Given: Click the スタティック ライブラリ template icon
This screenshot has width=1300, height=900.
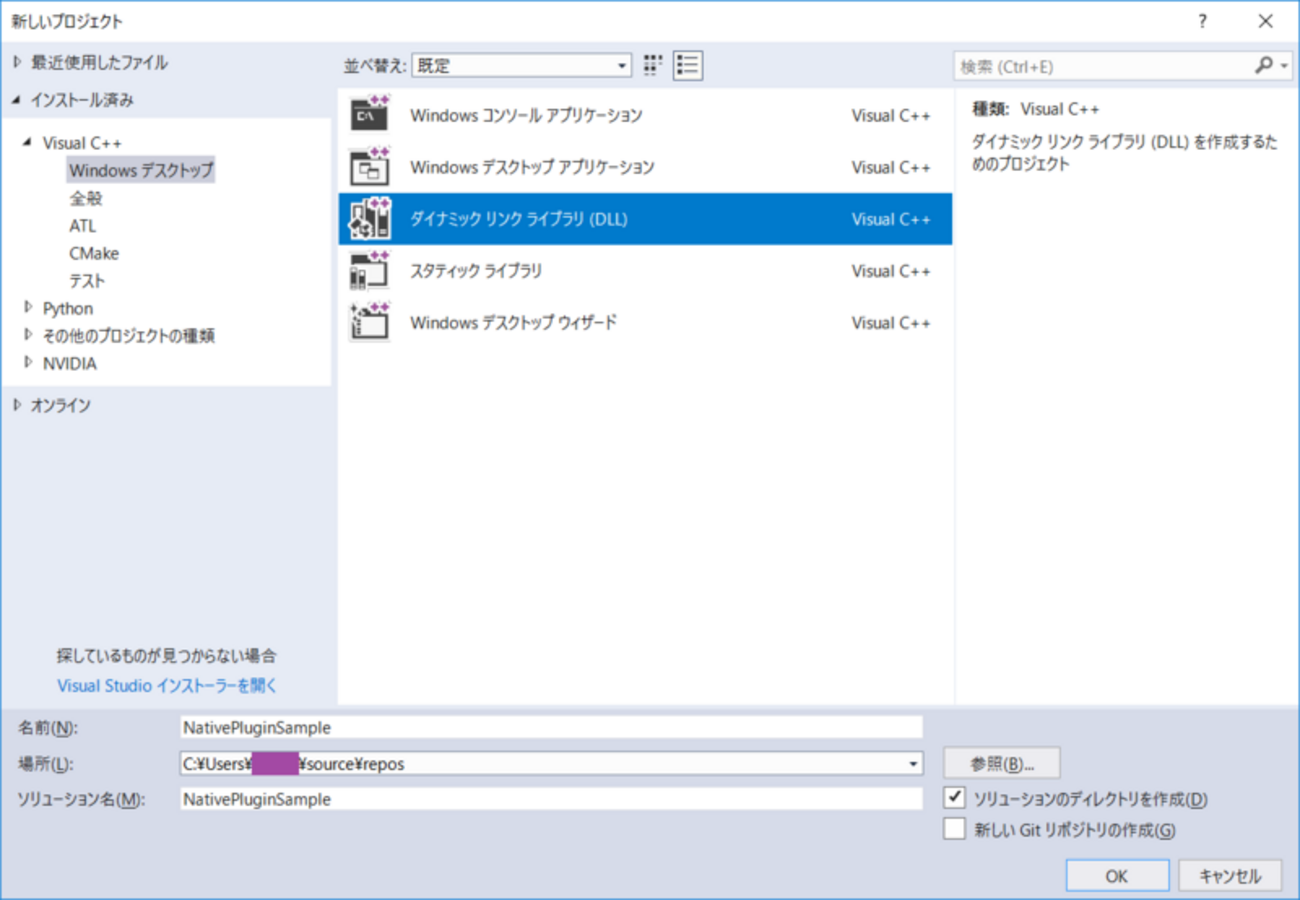Looking at the screenshot, I should point(369,270).
